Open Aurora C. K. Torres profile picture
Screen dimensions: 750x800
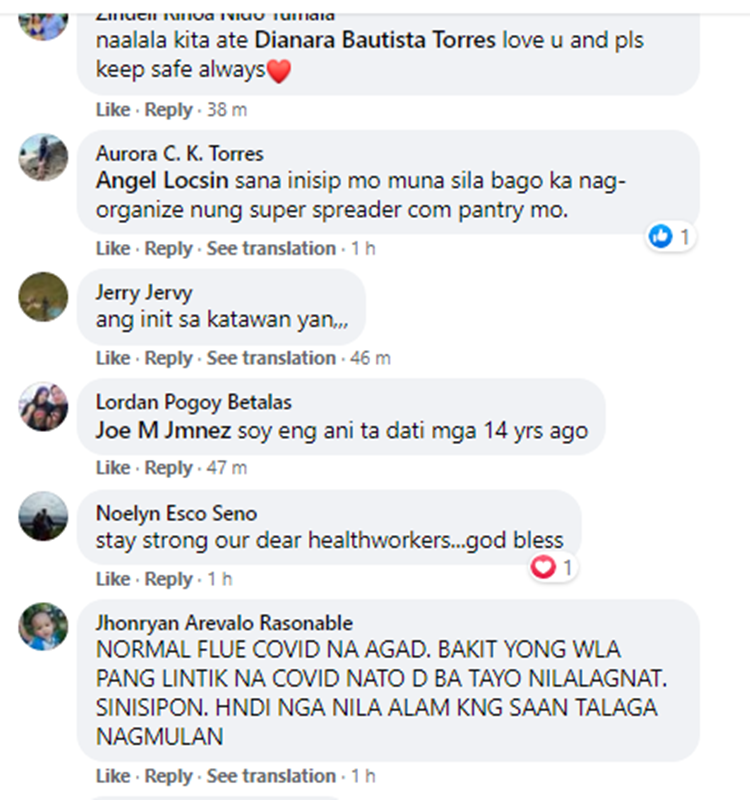click(x=43, y=158)
